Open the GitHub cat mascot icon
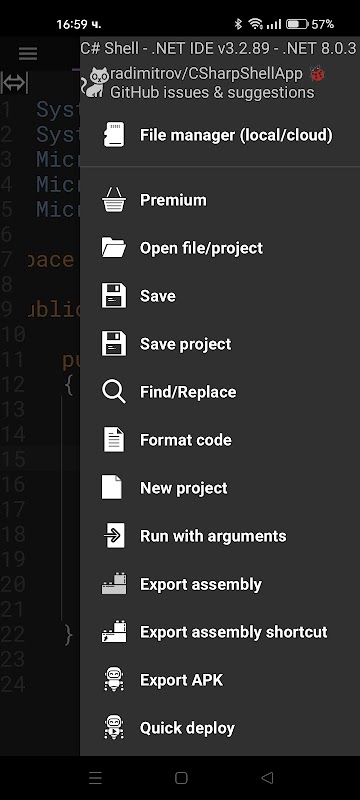This screenshot has height=800, width=360. [x=94, y=83]
